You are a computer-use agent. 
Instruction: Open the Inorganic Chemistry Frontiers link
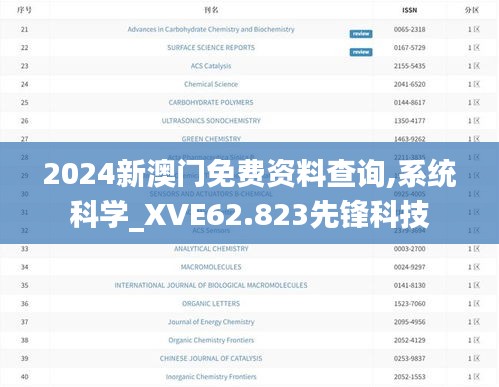click(x=211, y=377)
